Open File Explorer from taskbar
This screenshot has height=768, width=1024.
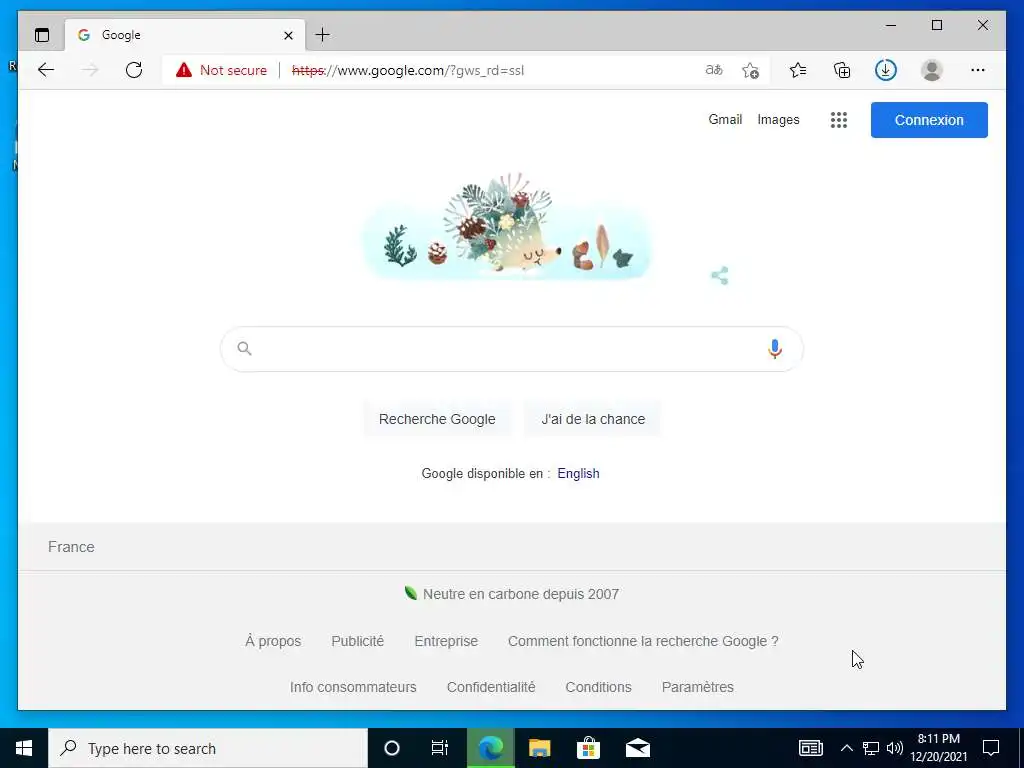[x=539, y=748]
